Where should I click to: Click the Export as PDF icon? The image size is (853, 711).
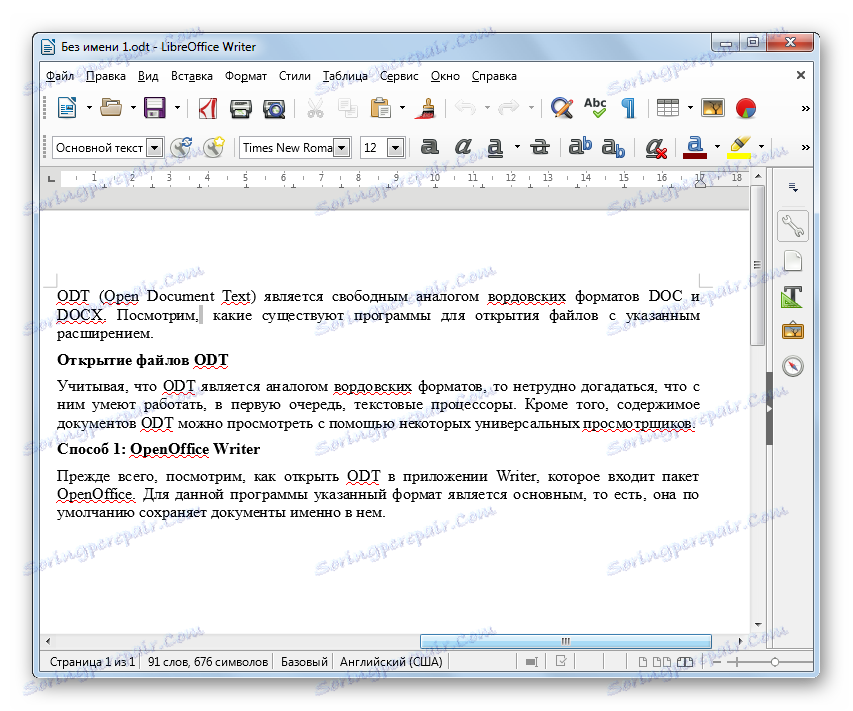point(208,108)
